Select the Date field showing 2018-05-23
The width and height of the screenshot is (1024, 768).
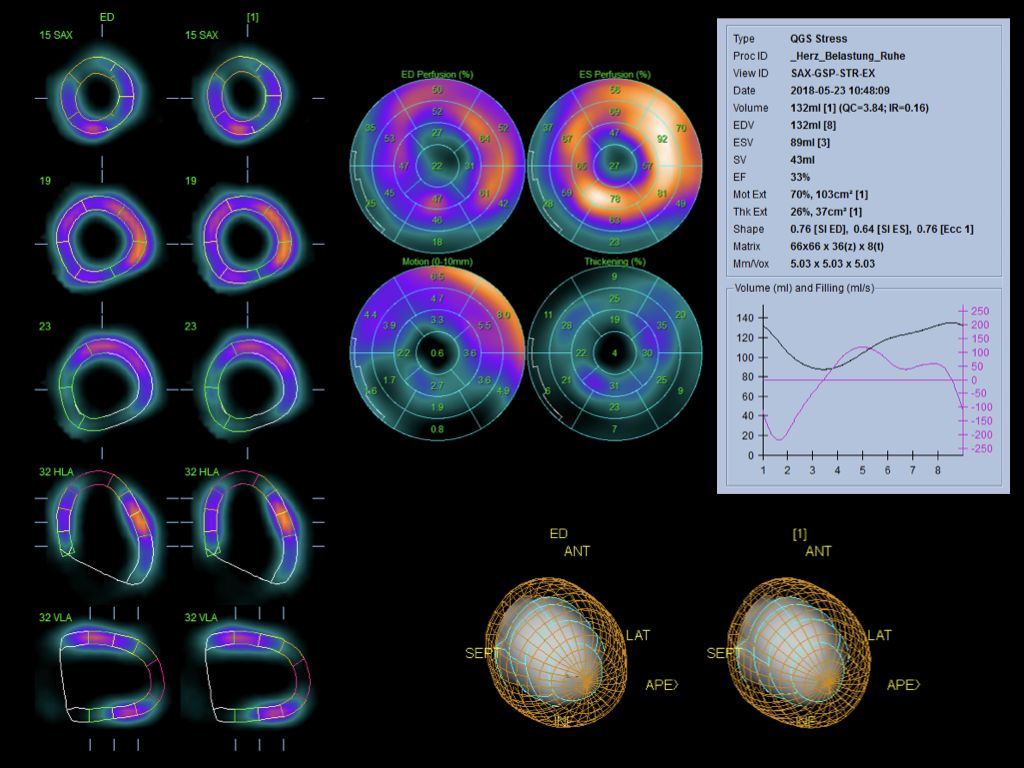[x=838, y=90]
